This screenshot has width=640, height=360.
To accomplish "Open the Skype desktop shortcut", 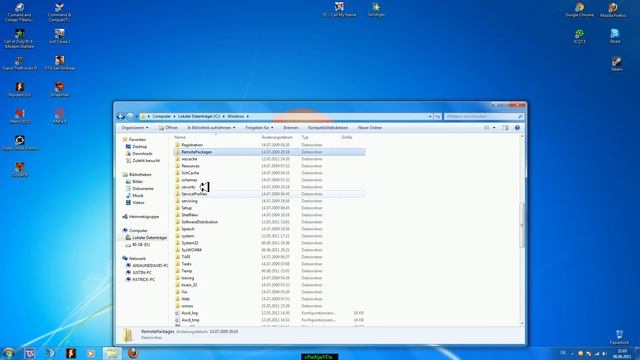I will click(615, 36).
